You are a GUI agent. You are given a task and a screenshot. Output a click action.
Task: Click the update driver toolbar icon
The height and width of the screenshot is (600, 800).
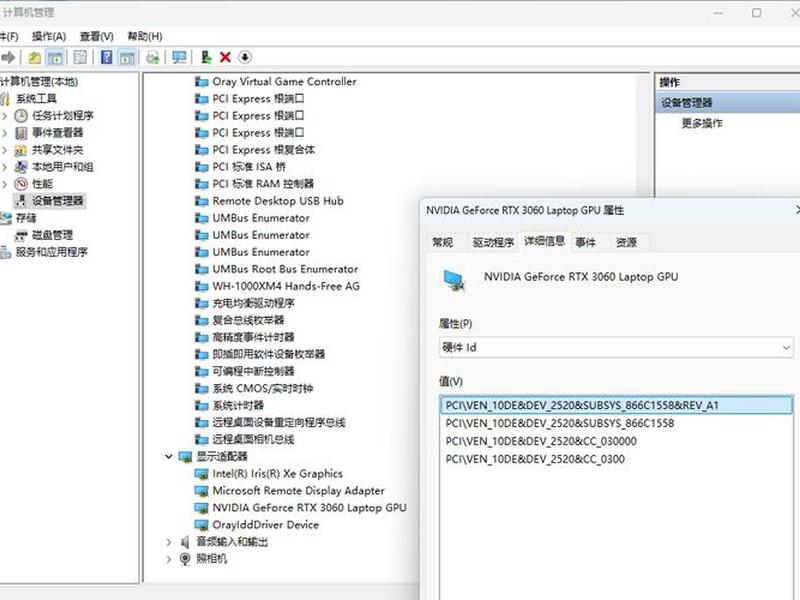point(206,57)
